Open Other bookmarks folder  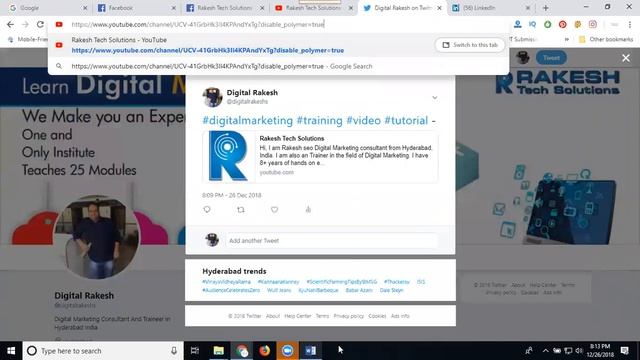click(x=606, y=39)
